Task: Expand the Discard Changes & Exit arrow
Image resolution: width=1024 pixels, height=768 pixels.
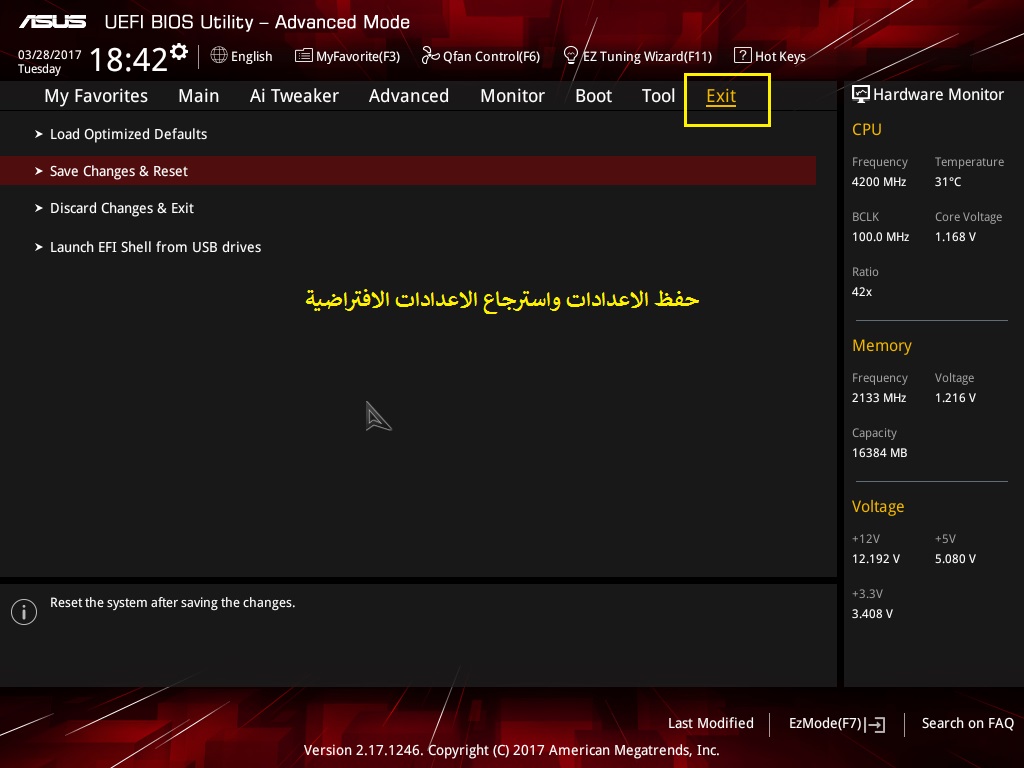Action: pyautogui.click(x=39, y=208)
